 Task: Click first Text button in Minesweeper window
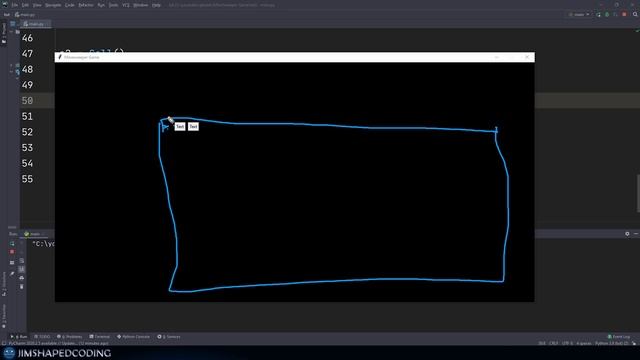180,127
